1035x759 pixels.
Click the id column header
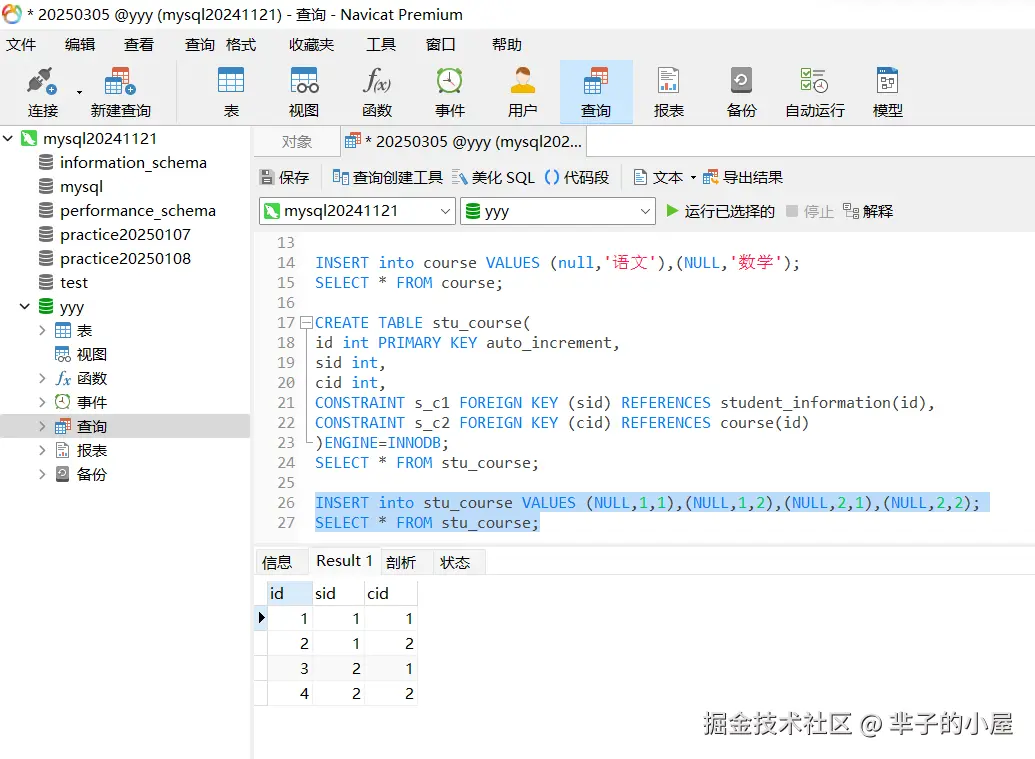click(x=289, y=593)
